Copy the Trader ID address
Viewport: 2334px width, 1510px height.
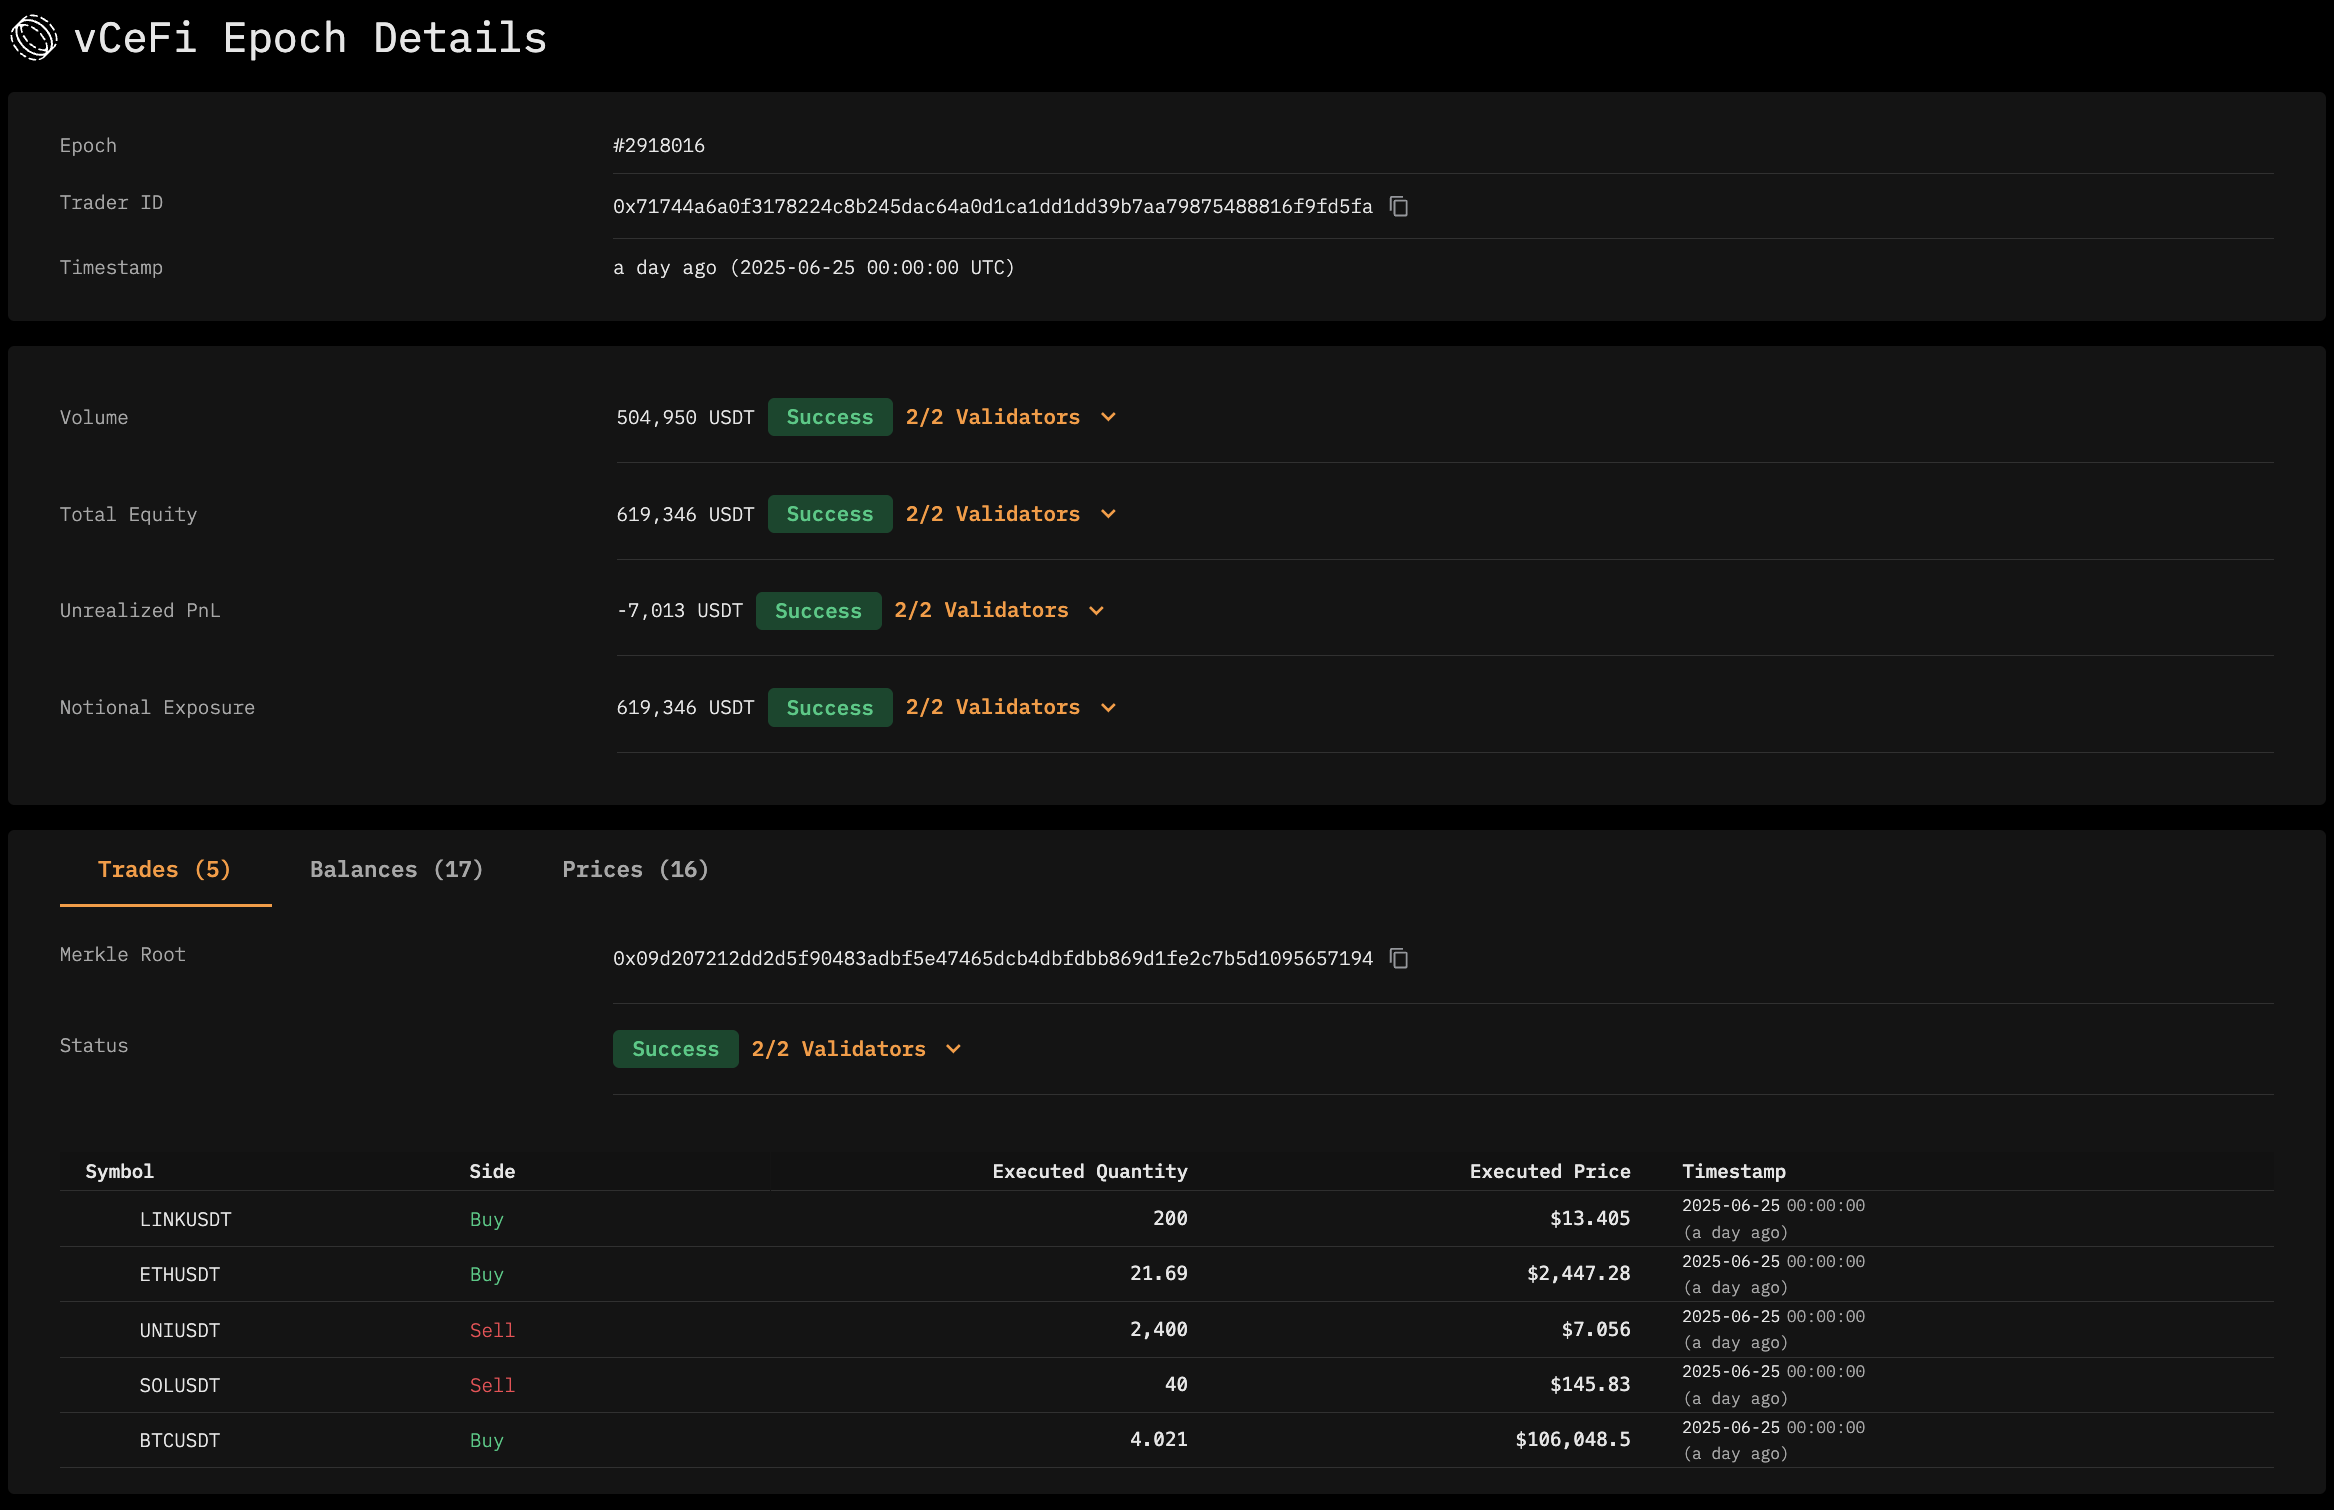pyautogui.click(x=1399, y=207)
